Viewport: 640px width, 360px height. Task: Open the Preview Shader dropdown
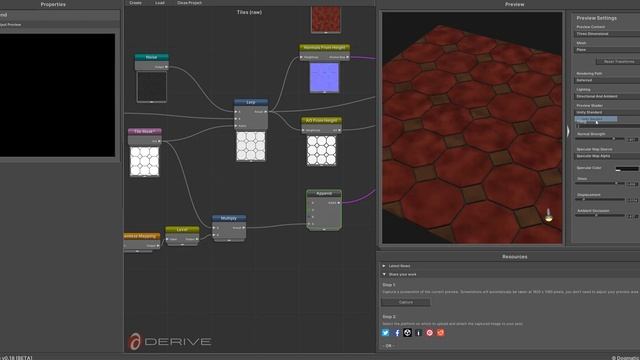tap(607, 112)
